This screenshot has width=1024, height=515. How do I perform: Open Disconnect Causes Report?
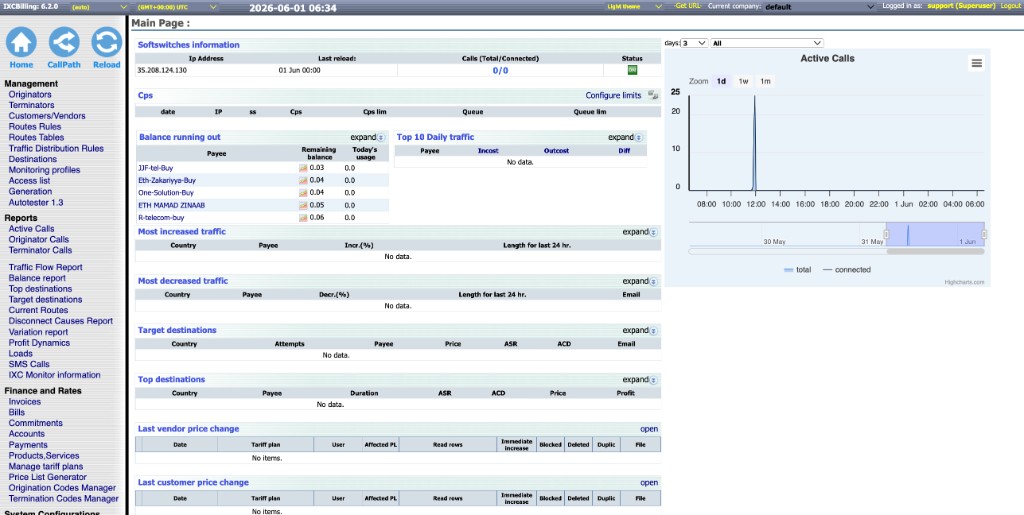(x=61, y=321)
